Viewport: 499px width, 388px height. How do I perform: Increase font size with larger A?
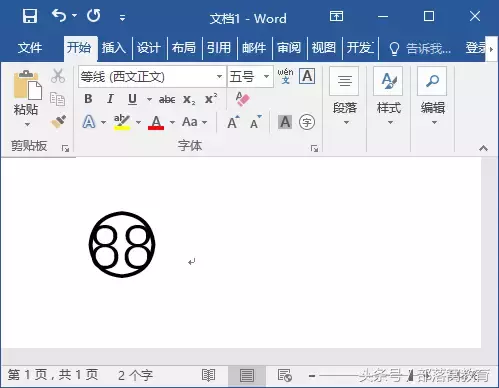click(233, 122)
